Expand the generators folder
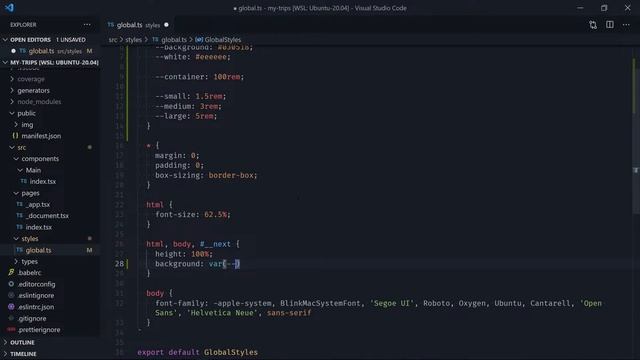640x360 pixels. [x=50, y=91]
